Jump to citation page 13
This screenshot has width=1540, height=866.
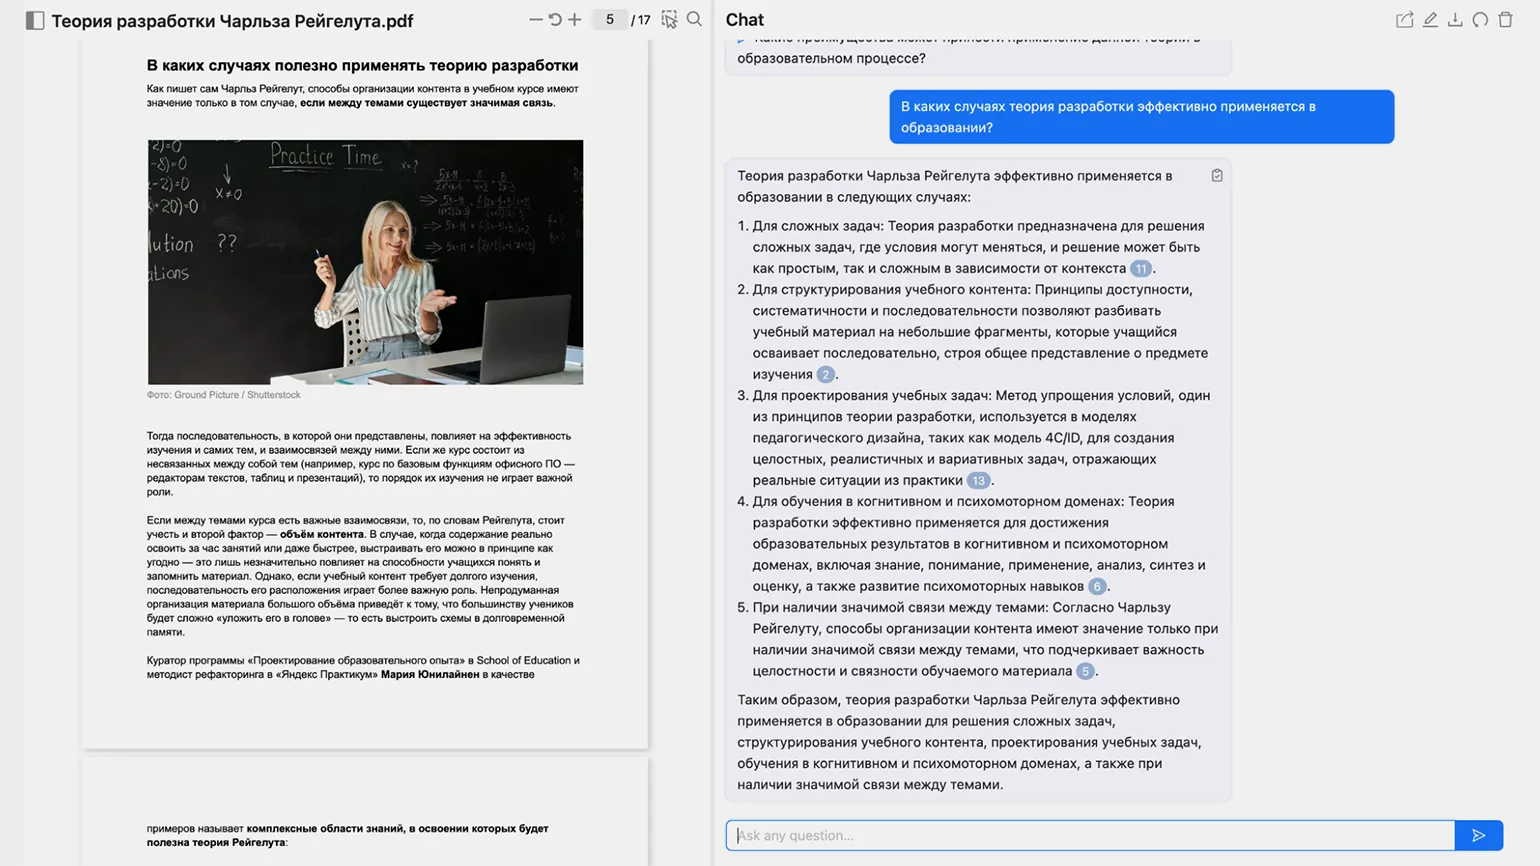pos(978,481)
